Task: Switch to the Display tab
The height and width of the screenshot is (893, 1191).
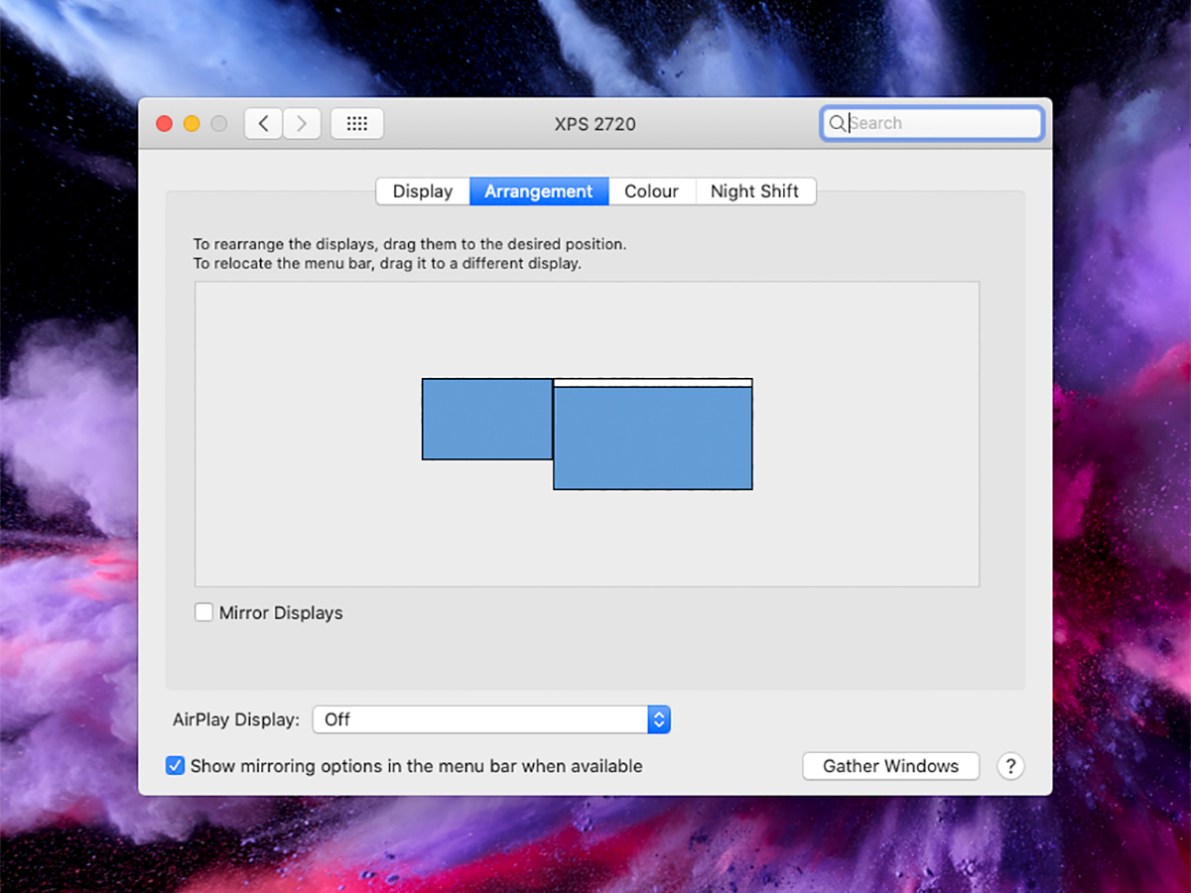Action: [x=422, y=191]
